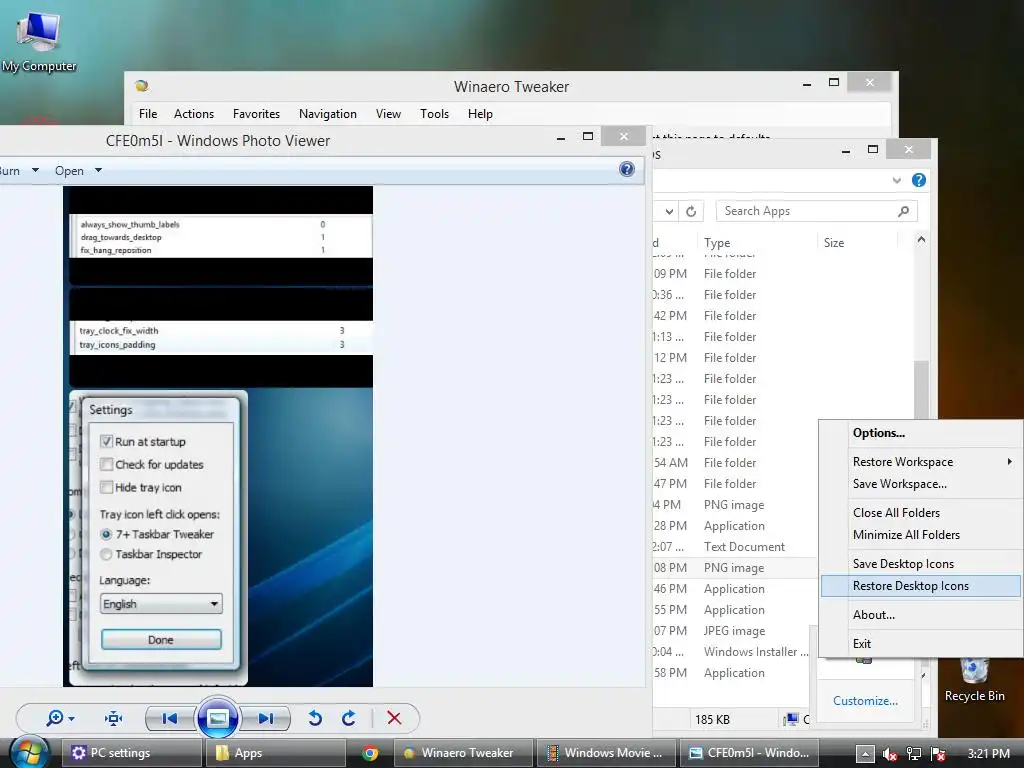This screenshot has width=1024, height=768.
Task: Go to next photo
Action: [x=266, y=718]
